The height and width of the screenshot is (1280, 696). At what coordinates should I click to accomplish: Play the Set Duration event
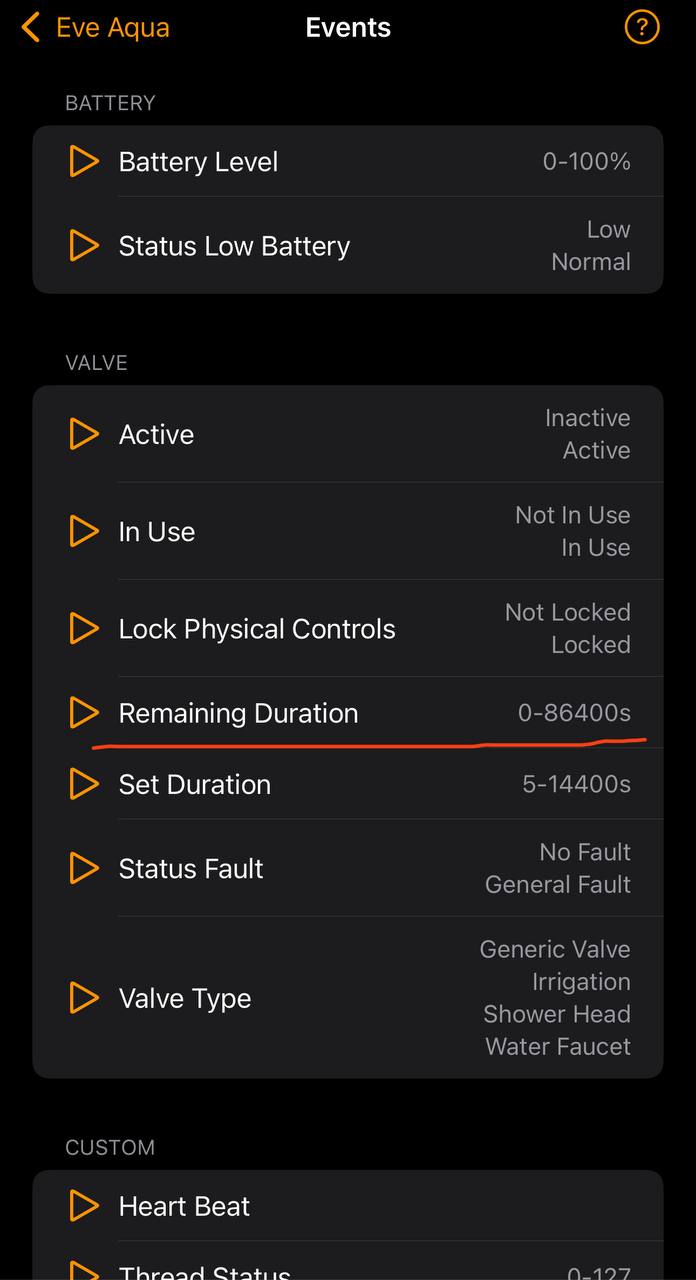84,784
